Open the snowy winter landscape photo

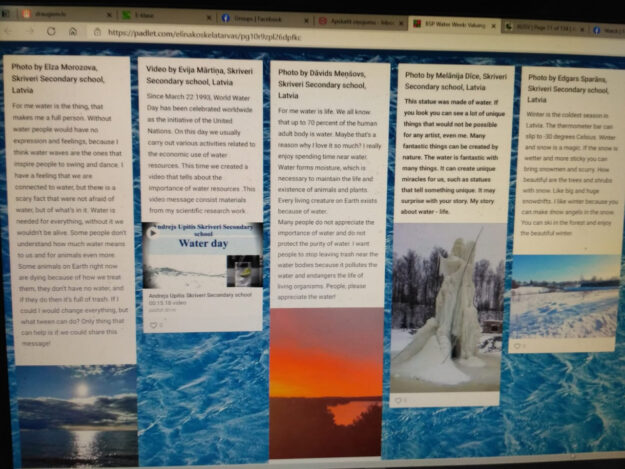[564, 295]
